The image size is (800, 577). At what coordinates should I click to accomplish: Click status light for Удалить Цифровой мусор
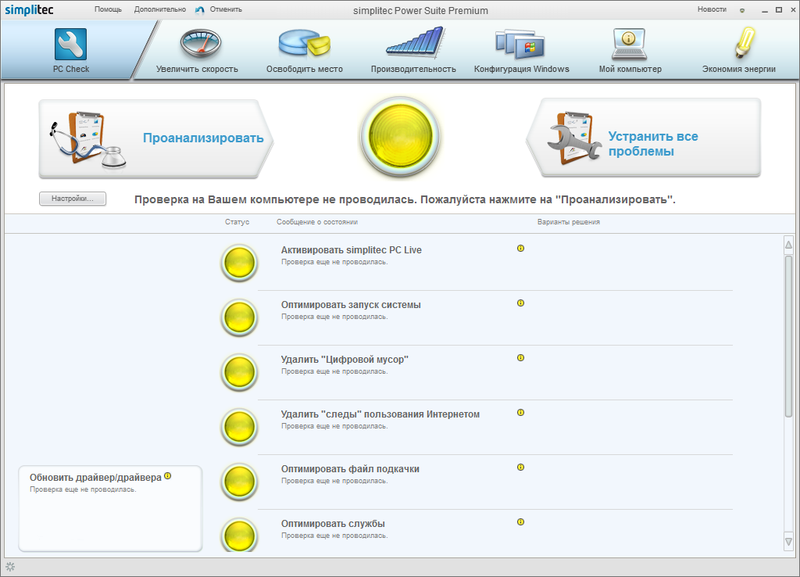coord(239,372)
